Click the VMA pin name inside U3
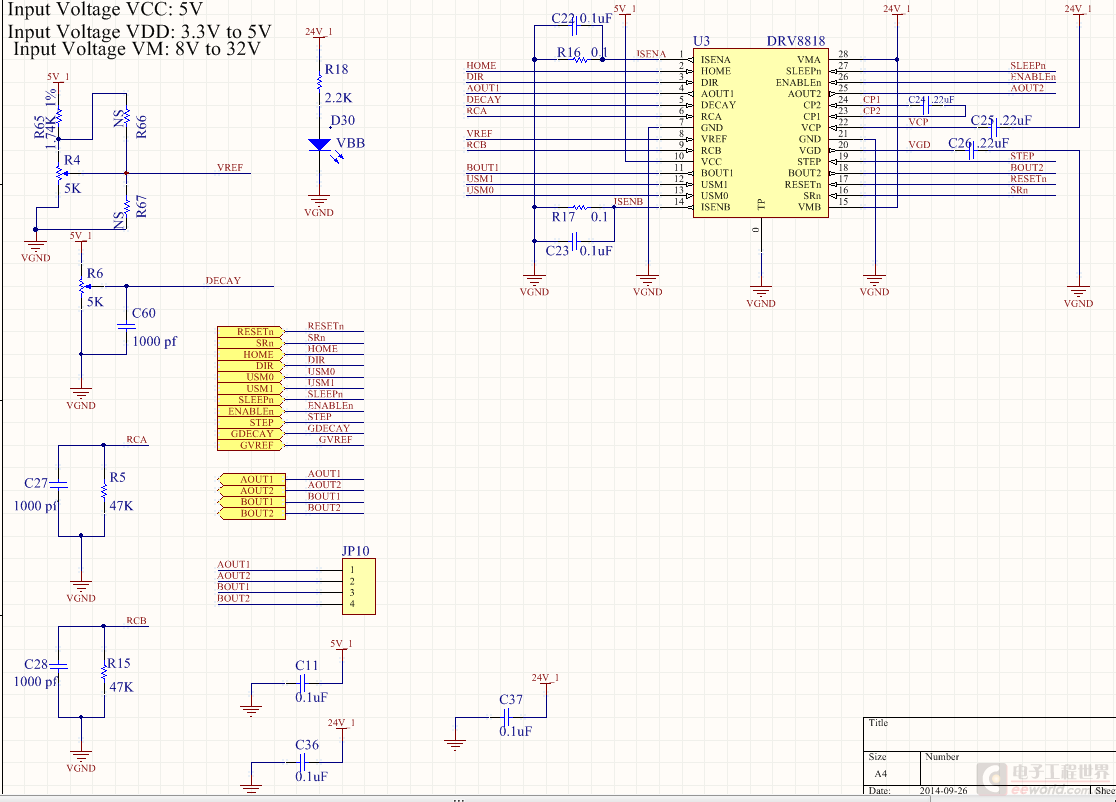The width and height of the screenshot is (1116, 802). tap(809, 60)
